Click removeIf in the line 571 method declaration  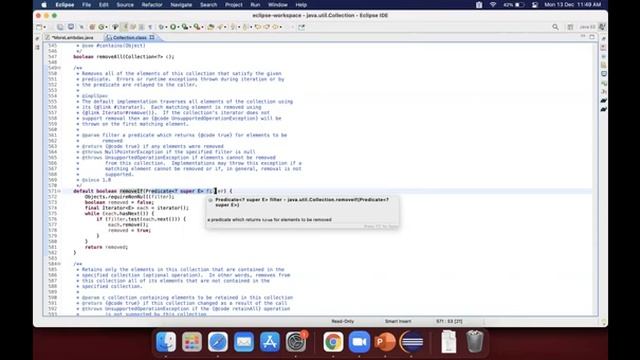[x=131, y=191]
